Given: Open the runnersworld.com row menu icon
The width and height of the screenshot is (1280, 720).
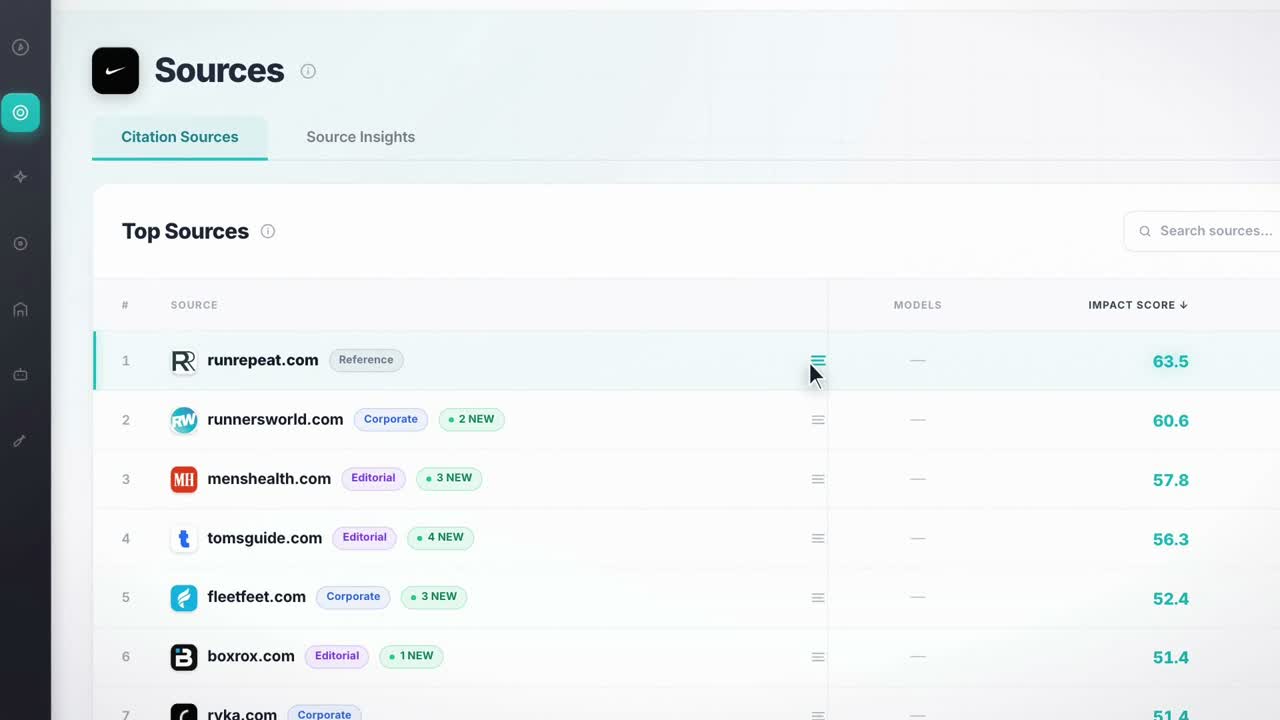Looking at the screenshot, I should pyautogui.click(x=818, y=420).
